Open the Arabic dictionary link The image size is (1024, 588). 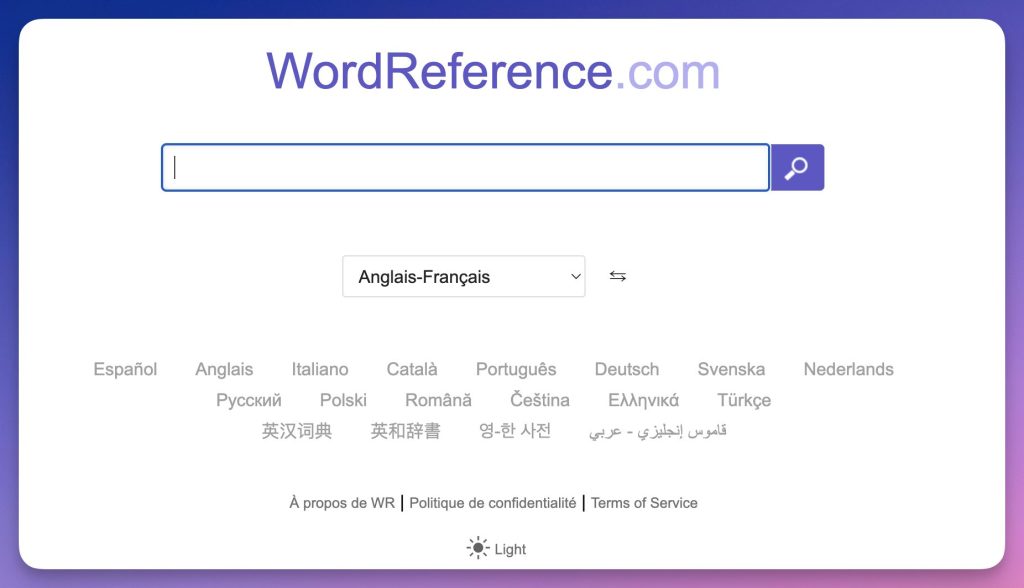[x=655, y=430]
